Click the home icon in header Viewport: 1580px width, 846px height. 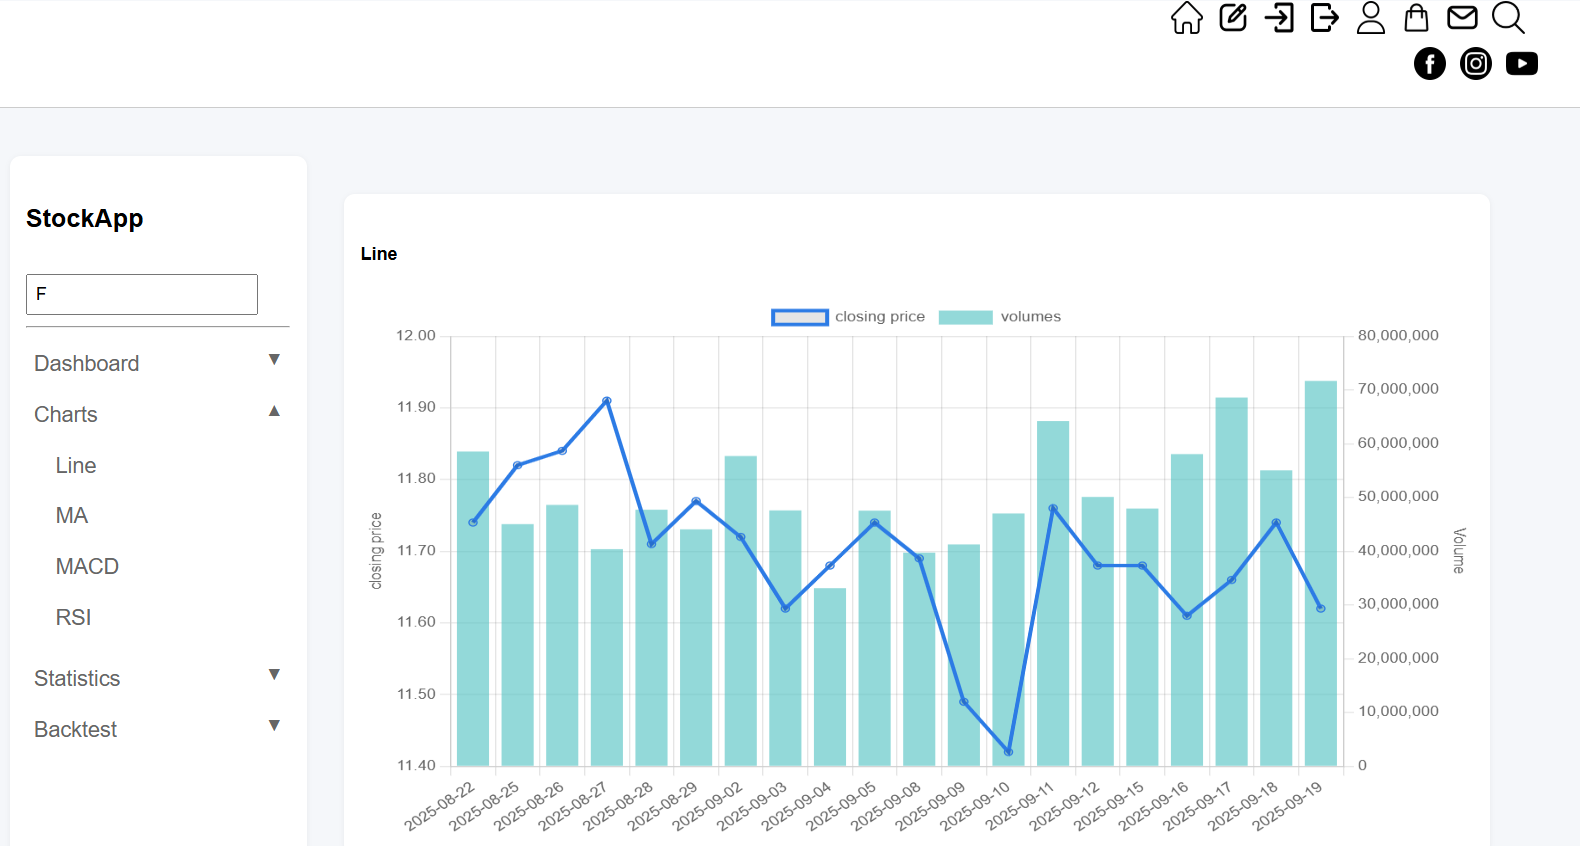1187,18
